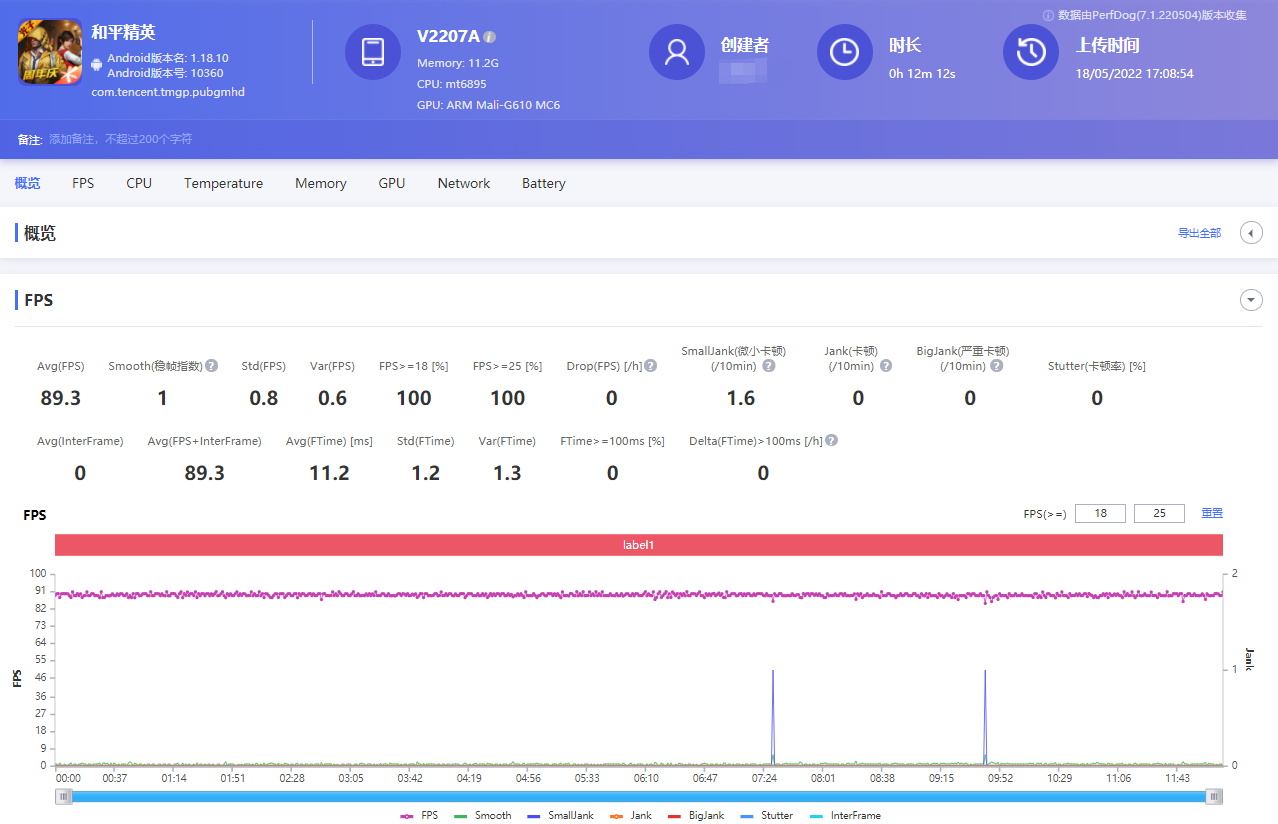1278x824 pixels.
Task: Click the Smooth help question mark icon
Action: tap(212, 366)
